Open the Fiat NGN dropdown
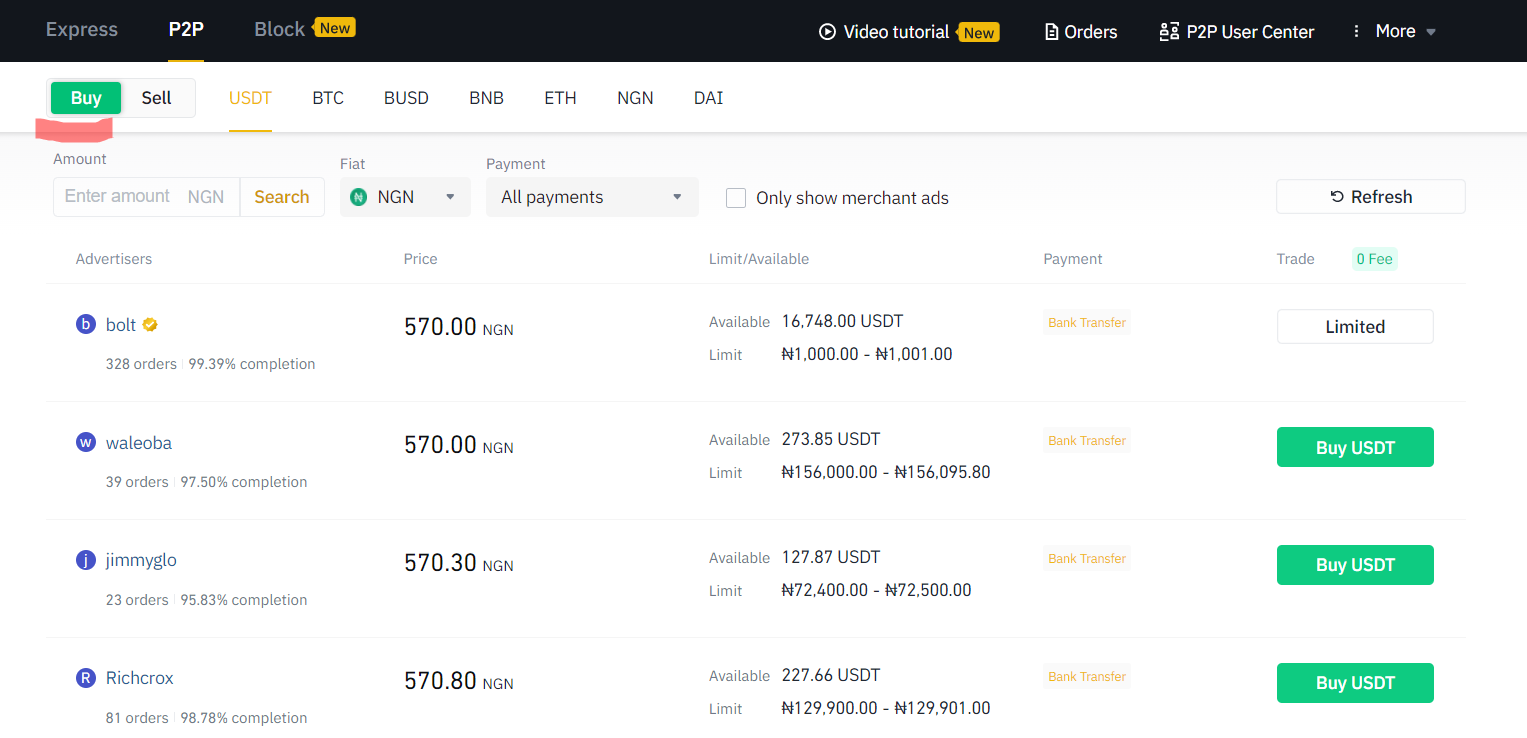Viewport: 1527px width, 738px height. (x=405, y=197)
